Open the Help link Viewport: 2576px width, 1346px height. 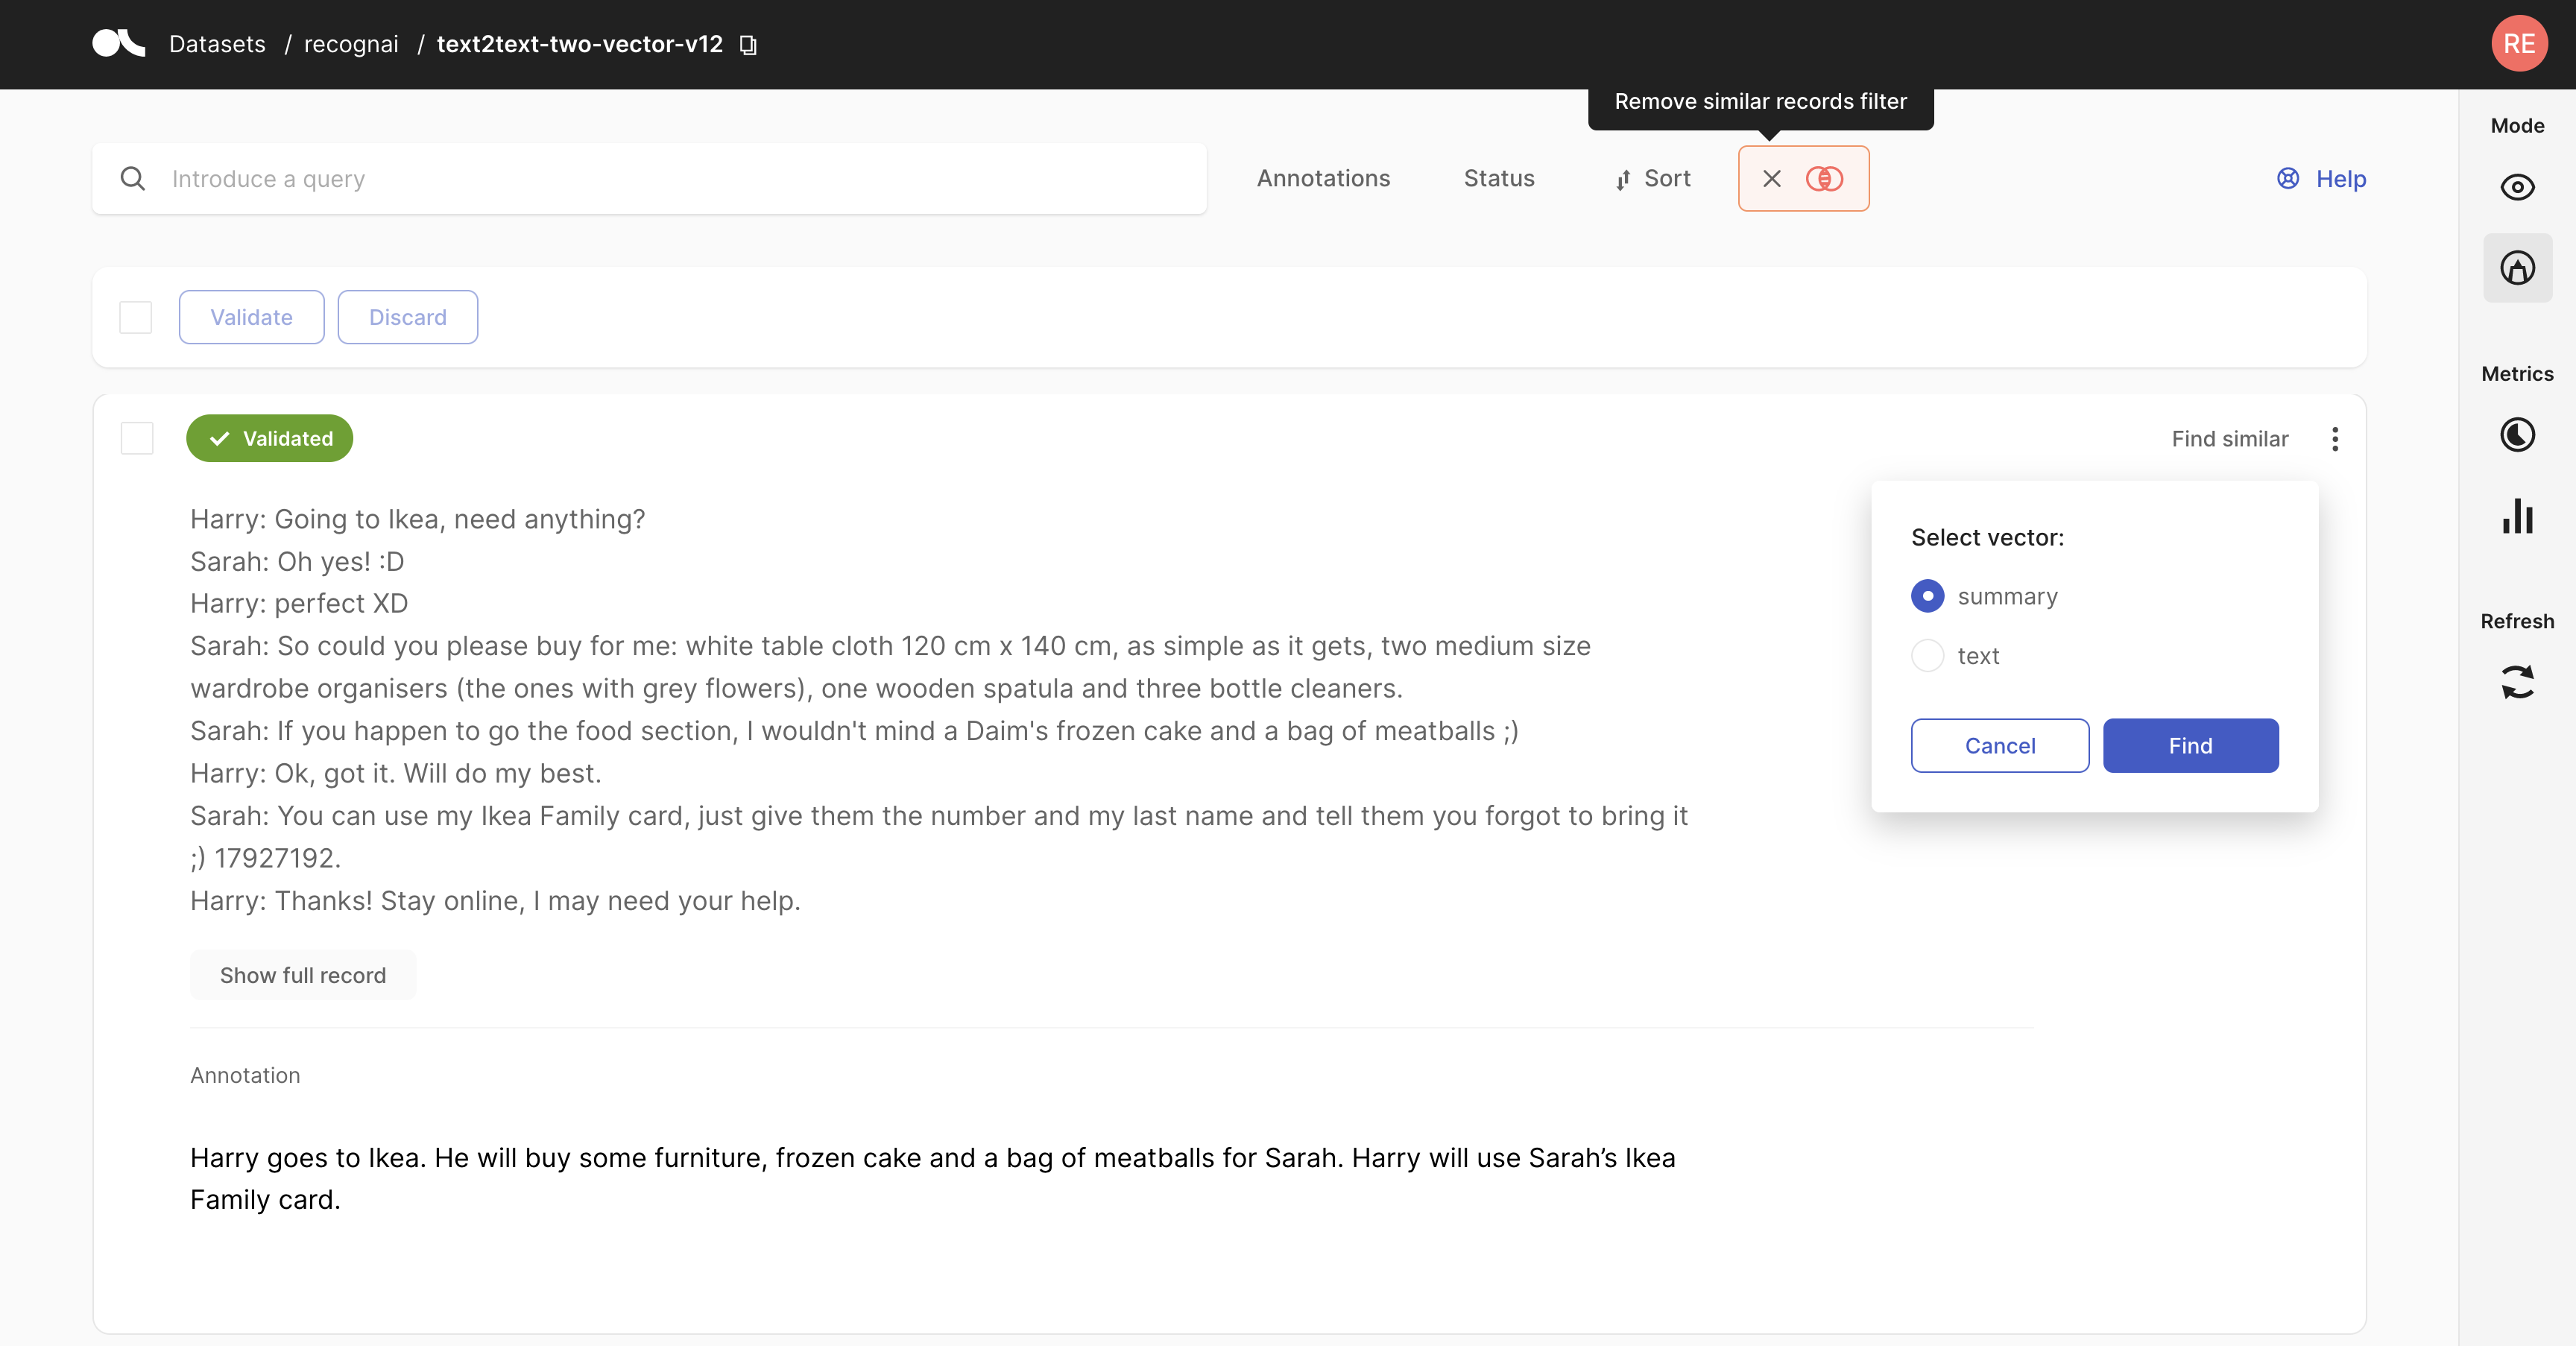[x=2341, y=179]
